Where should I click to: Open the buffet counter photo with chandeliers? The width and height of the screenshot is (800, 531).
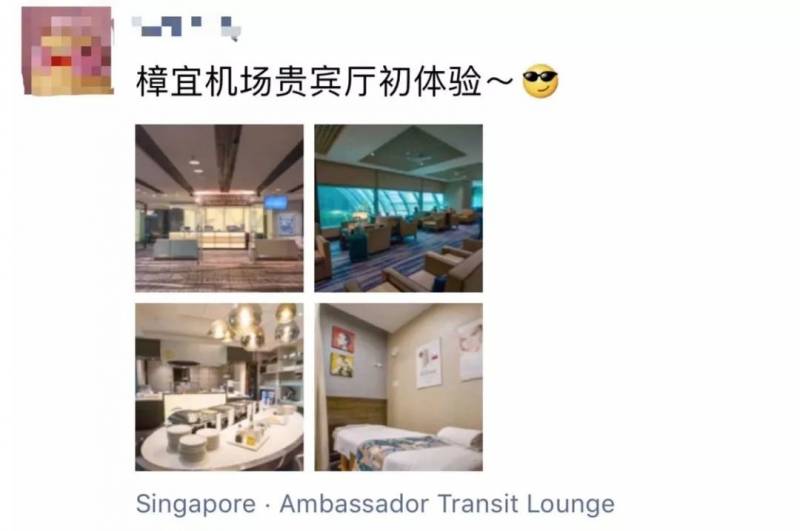219,387
